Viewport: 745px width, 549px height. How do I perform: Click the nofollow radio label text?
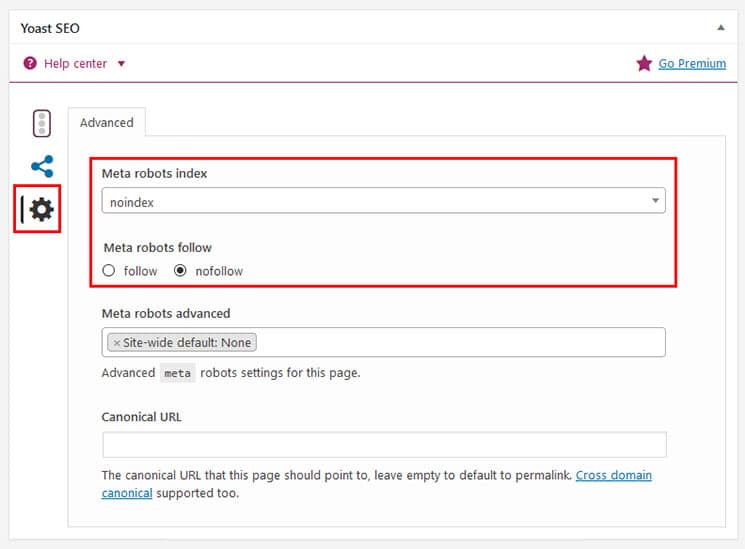pyautogui.click(x=218, y=270)
